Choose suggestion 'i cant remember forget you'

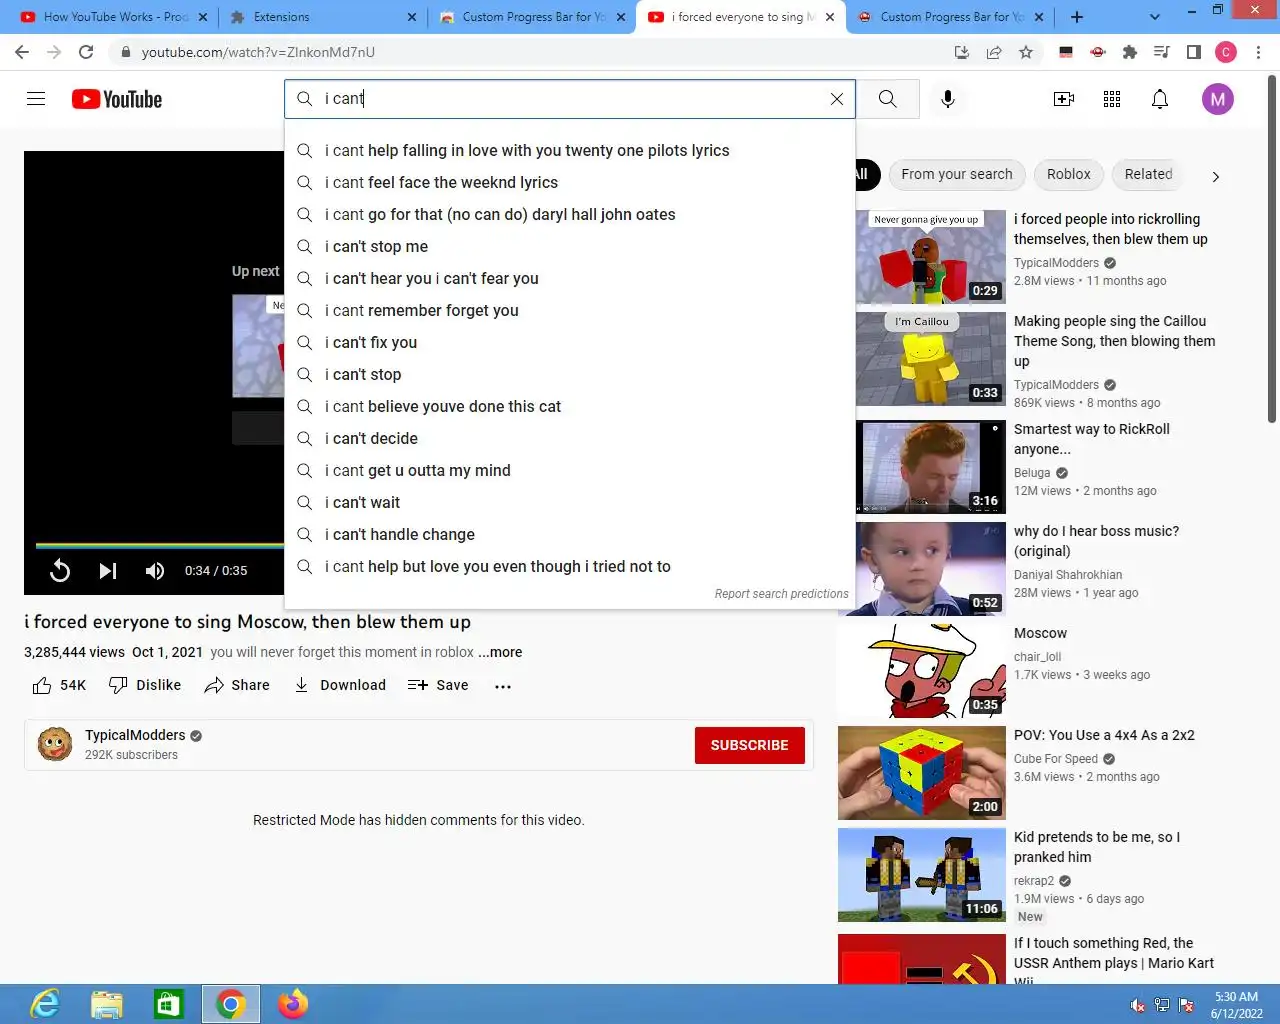(x=570, y=310)
